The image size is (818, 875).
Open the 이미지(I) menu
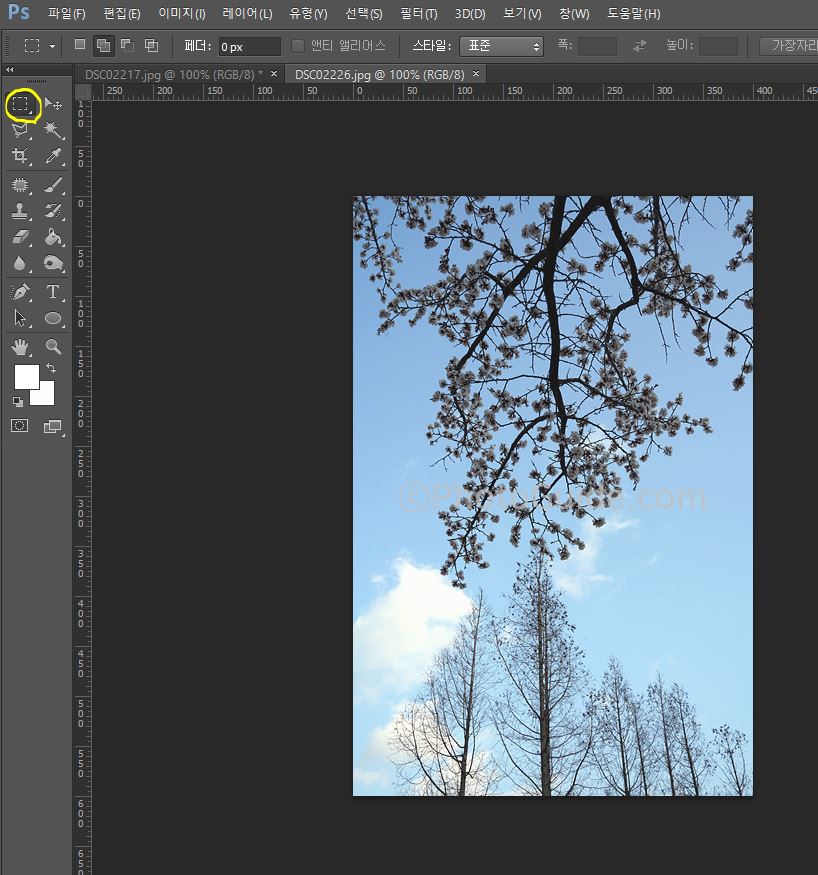(x=182, y=13)
